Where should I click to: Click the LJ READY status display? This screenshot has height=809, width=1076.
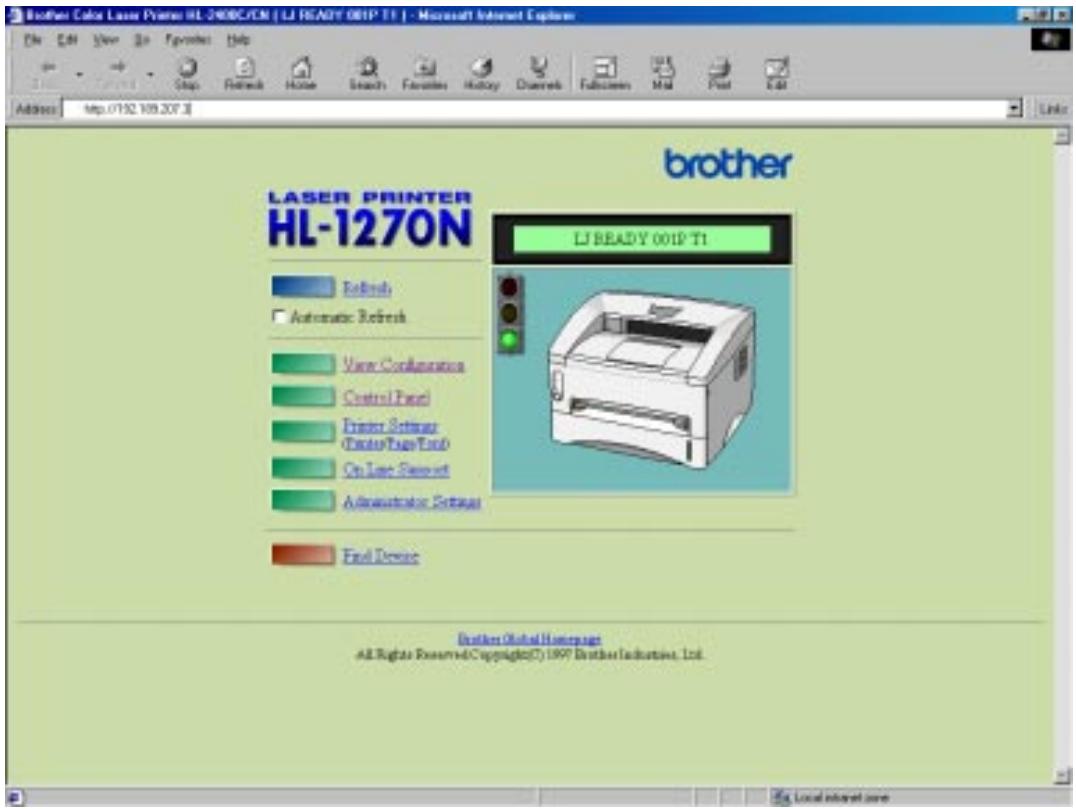click(642, 239)
